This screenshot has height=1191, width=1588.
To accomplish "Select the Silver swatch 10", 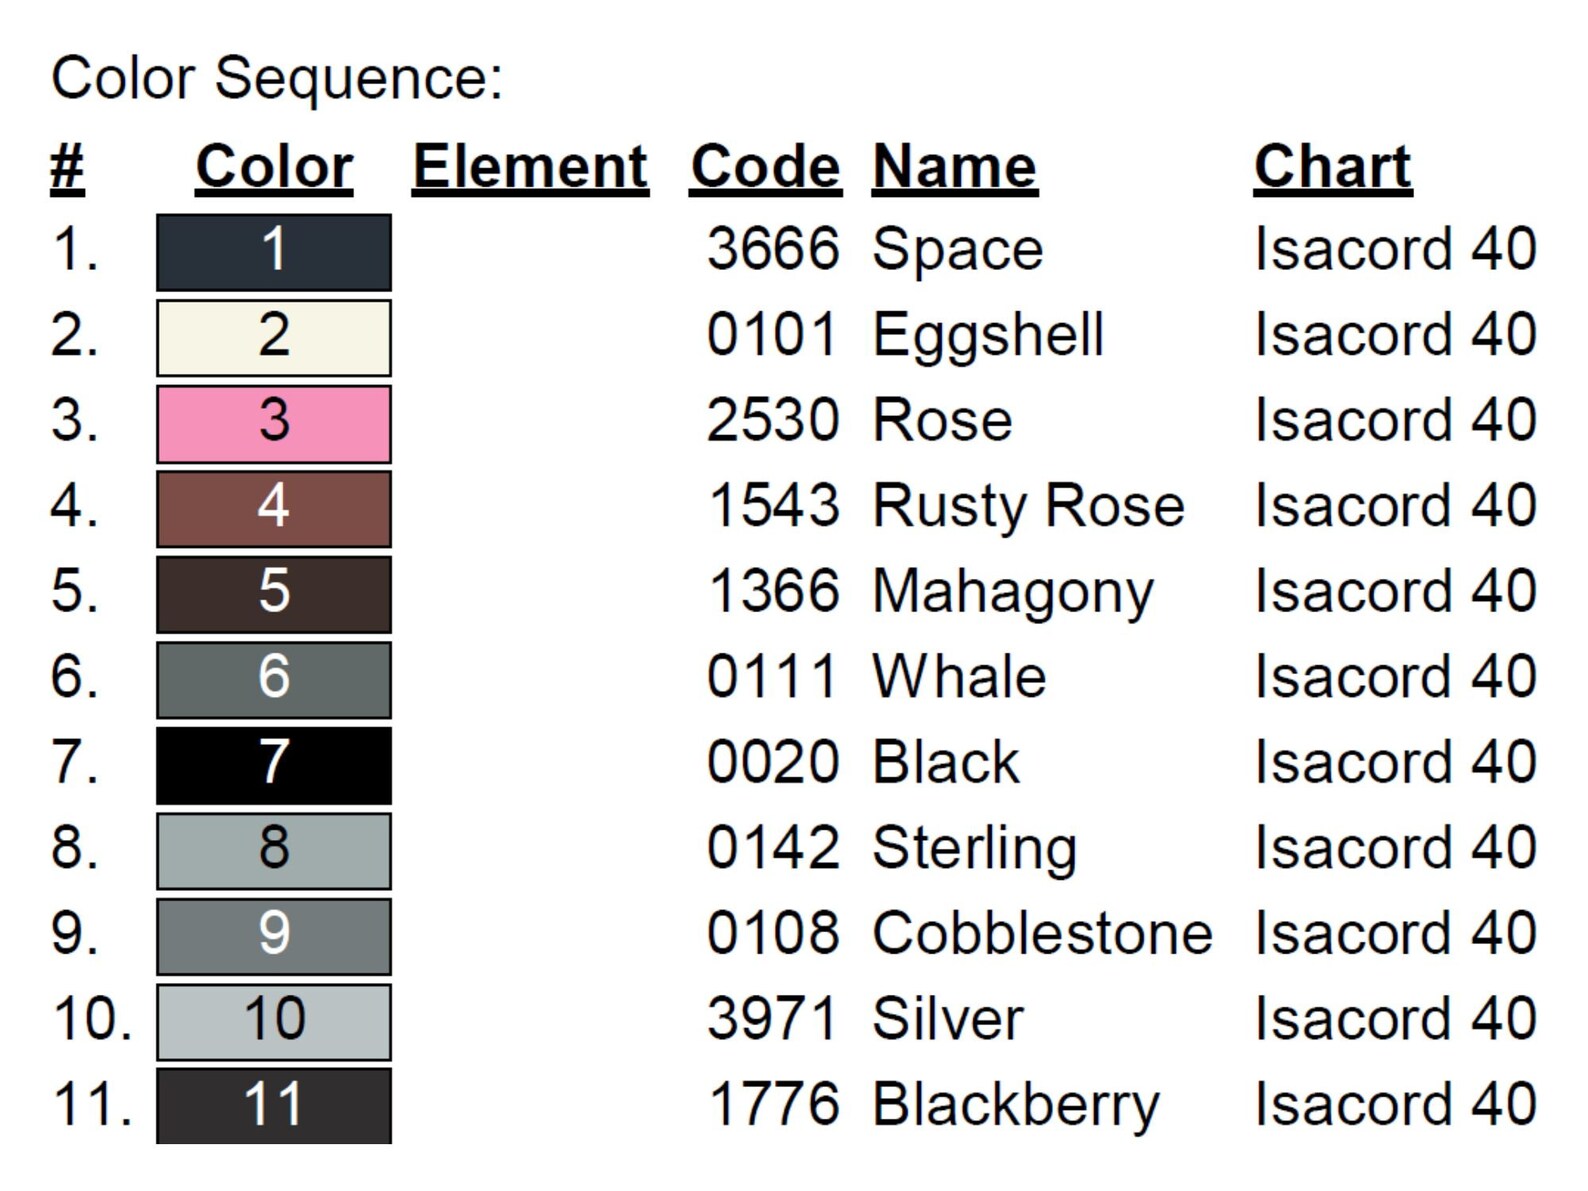I will coord(273,1022).
